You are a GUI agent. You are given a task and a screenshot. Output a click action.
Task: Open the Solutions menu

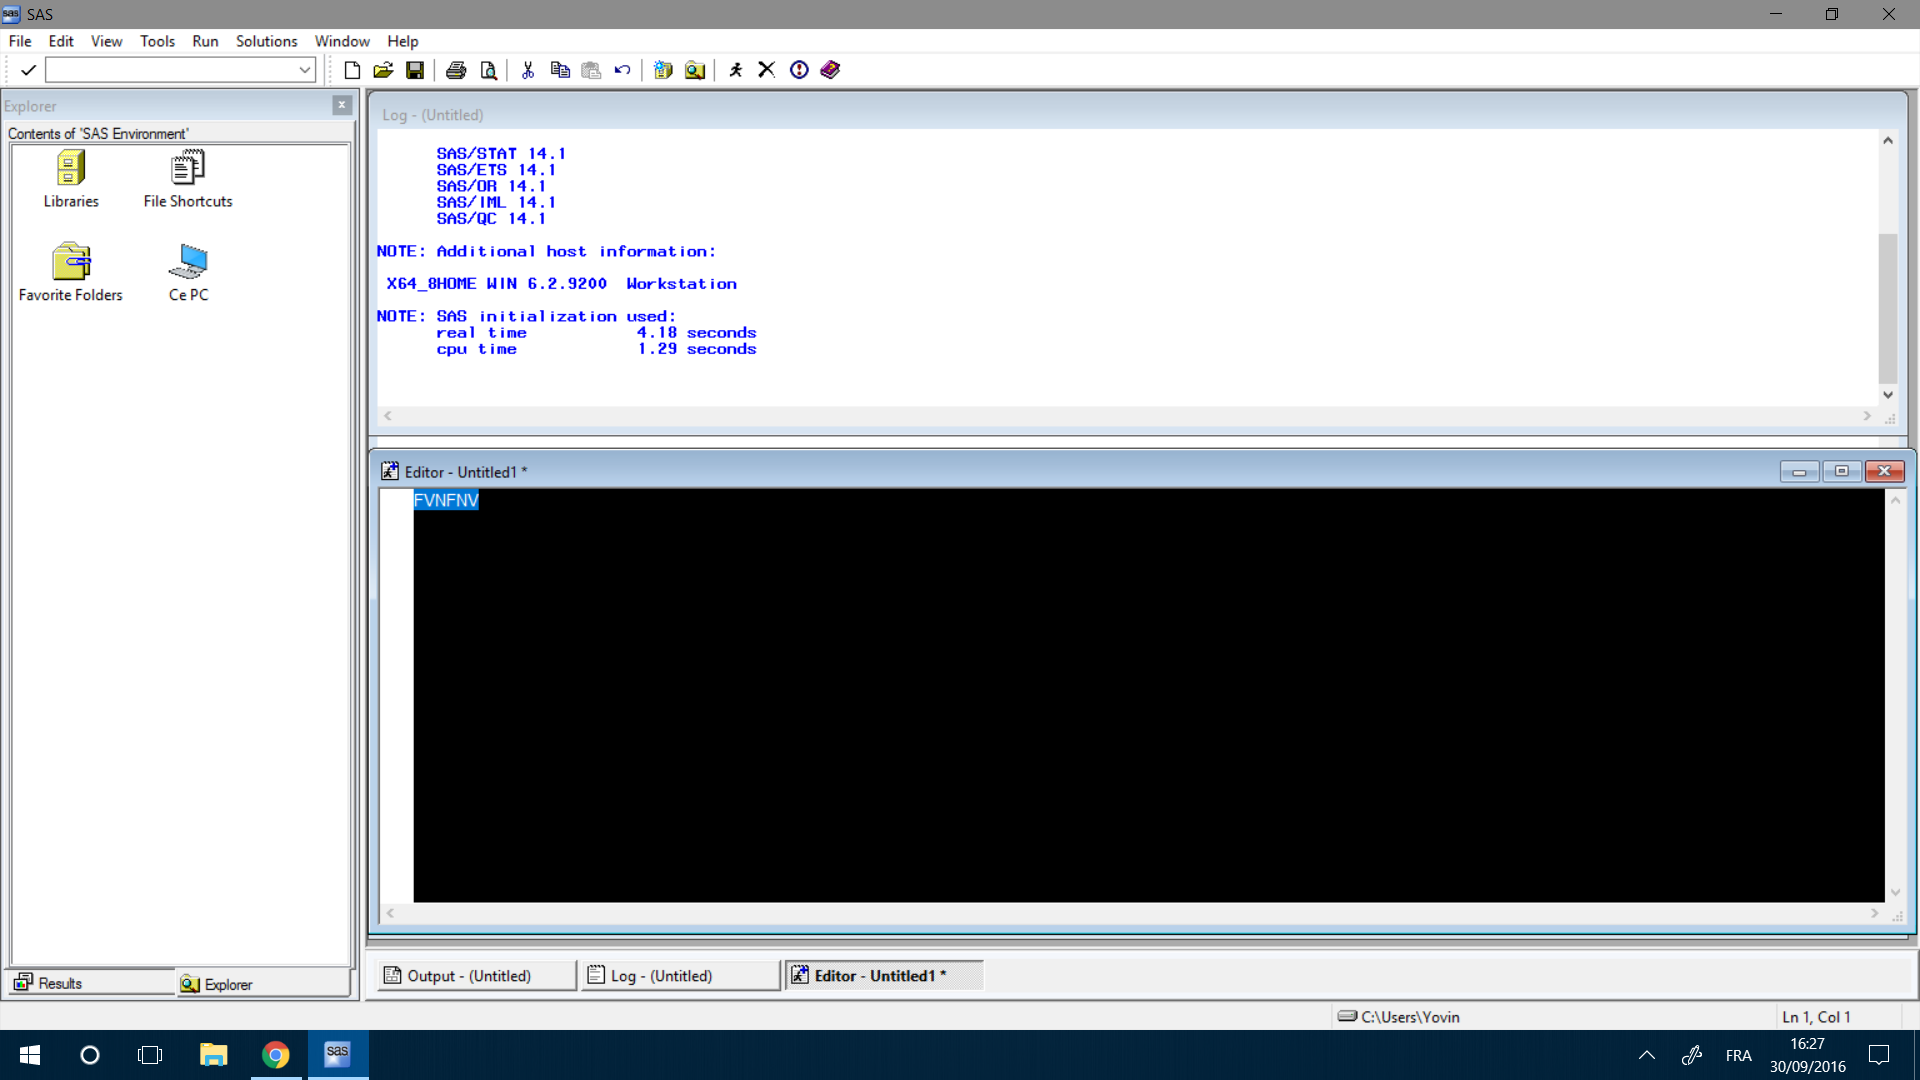pos(266,41)
